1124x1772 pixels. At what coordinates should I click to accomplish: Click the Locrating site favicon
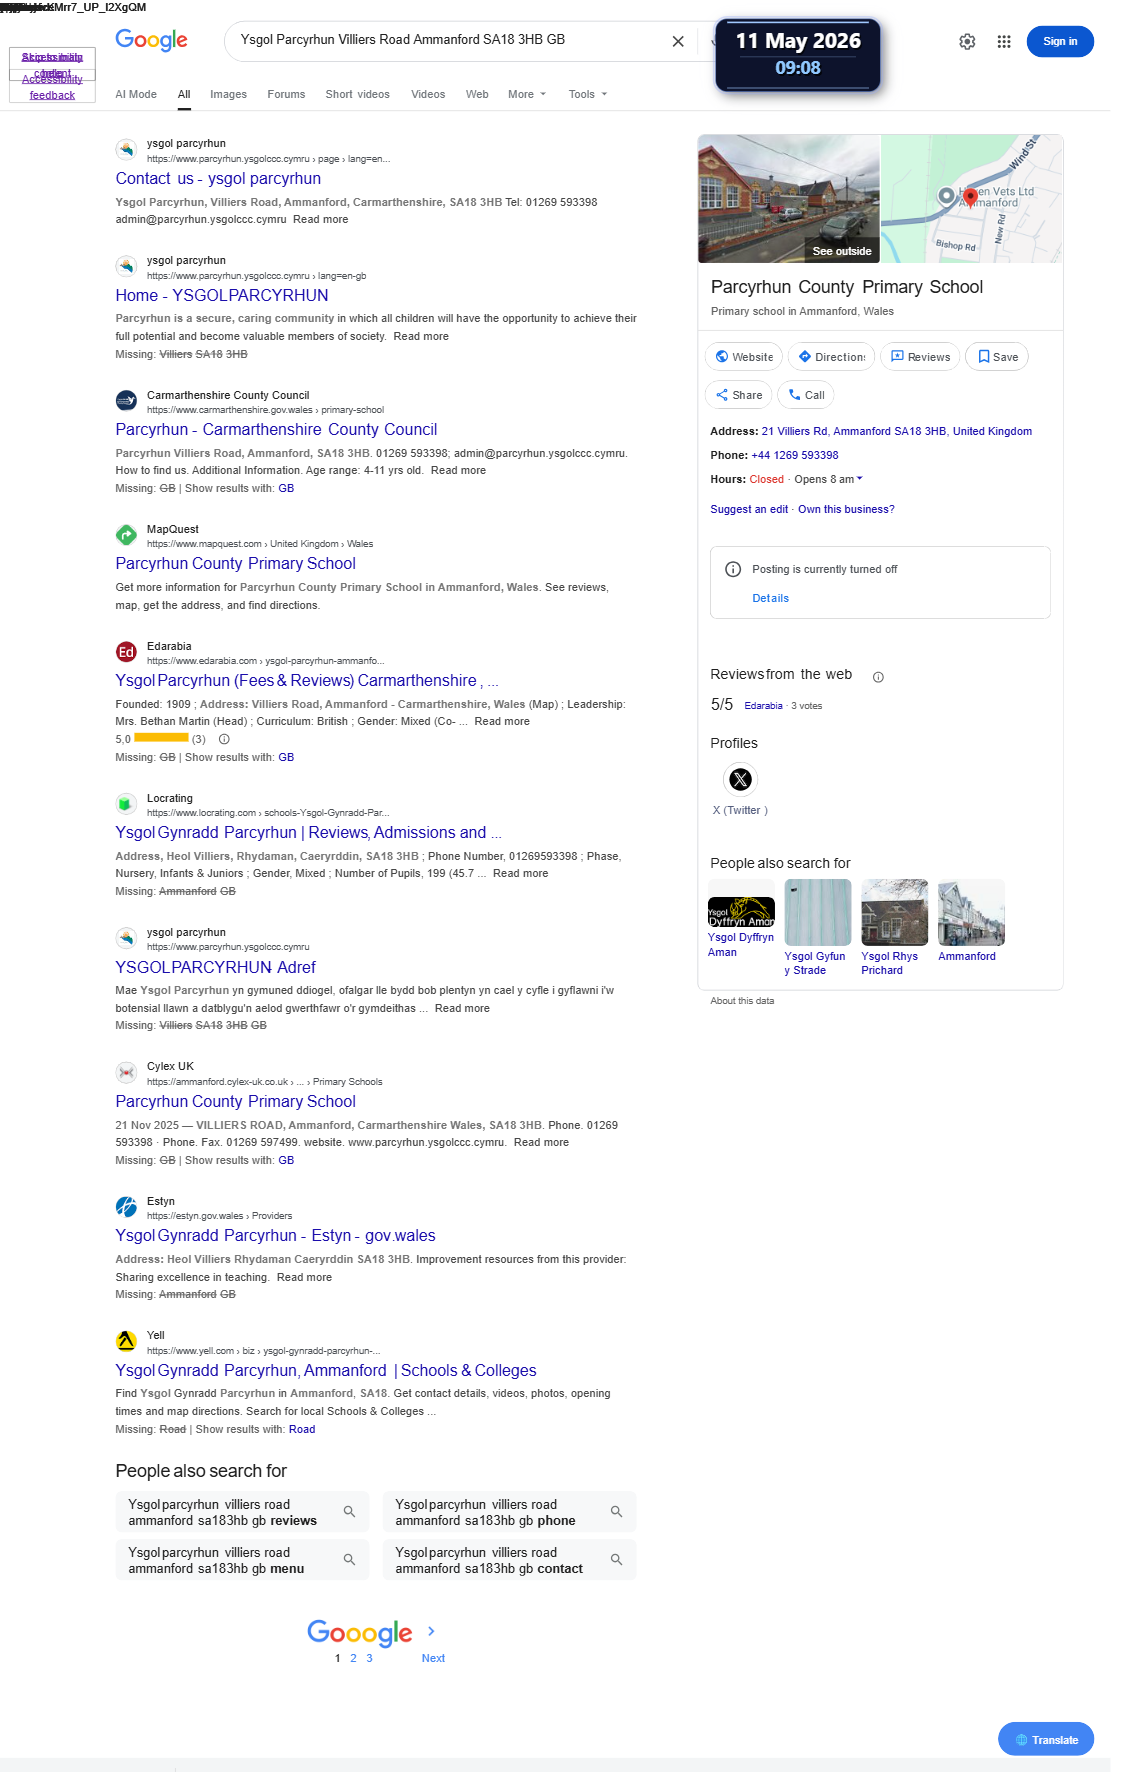coord(126,804)
